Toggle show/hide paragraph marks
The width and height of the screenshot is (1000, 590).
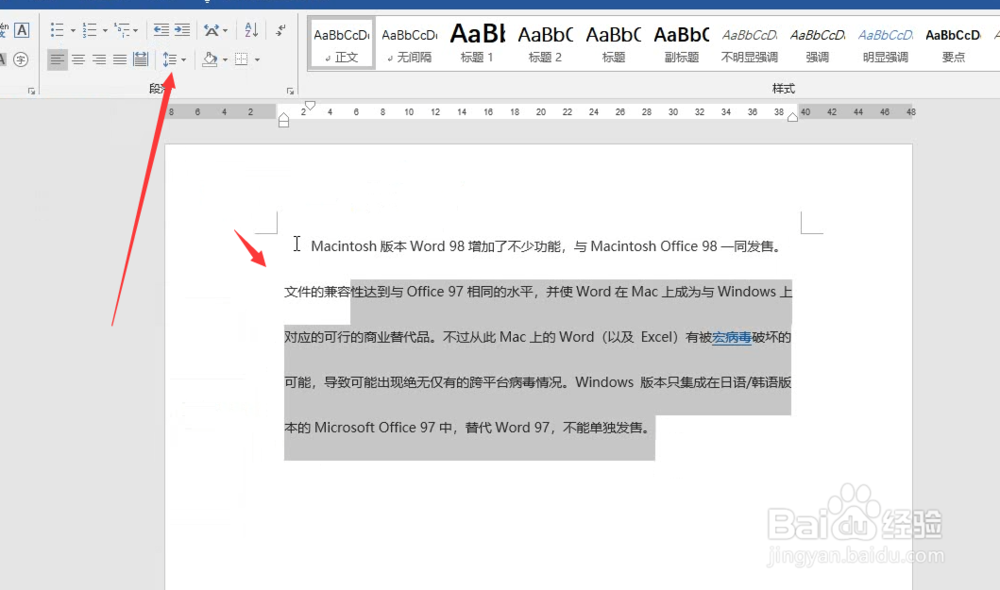pos(281,30)
